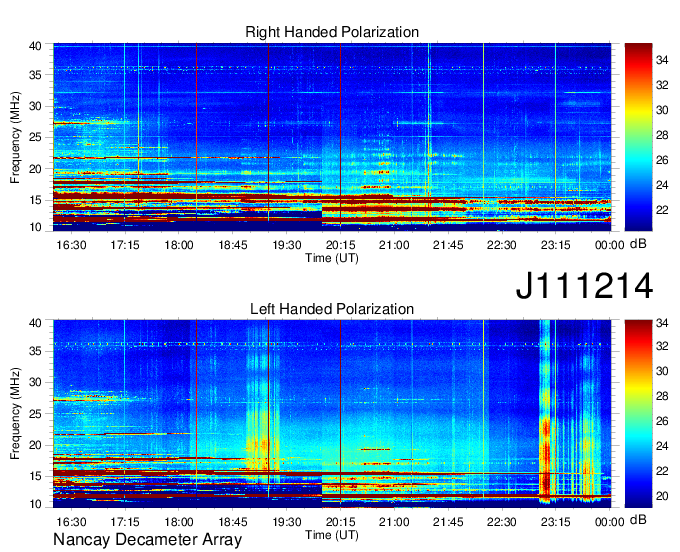The image size is (680, 552).
Task: Click 20 MHz tick on Left Handed frequency axis
Action: click(35, 445)
